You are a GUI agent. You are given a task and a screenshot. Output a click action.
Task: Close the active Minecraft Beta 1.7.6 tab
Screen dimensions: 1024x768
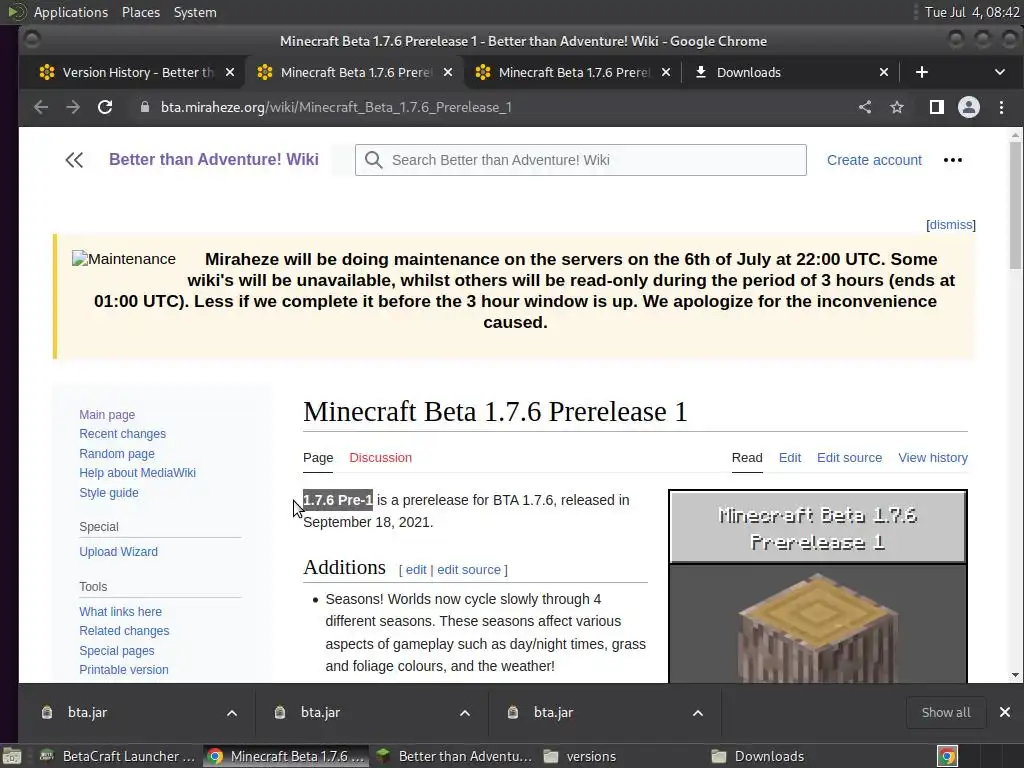(x=448, y=72)
